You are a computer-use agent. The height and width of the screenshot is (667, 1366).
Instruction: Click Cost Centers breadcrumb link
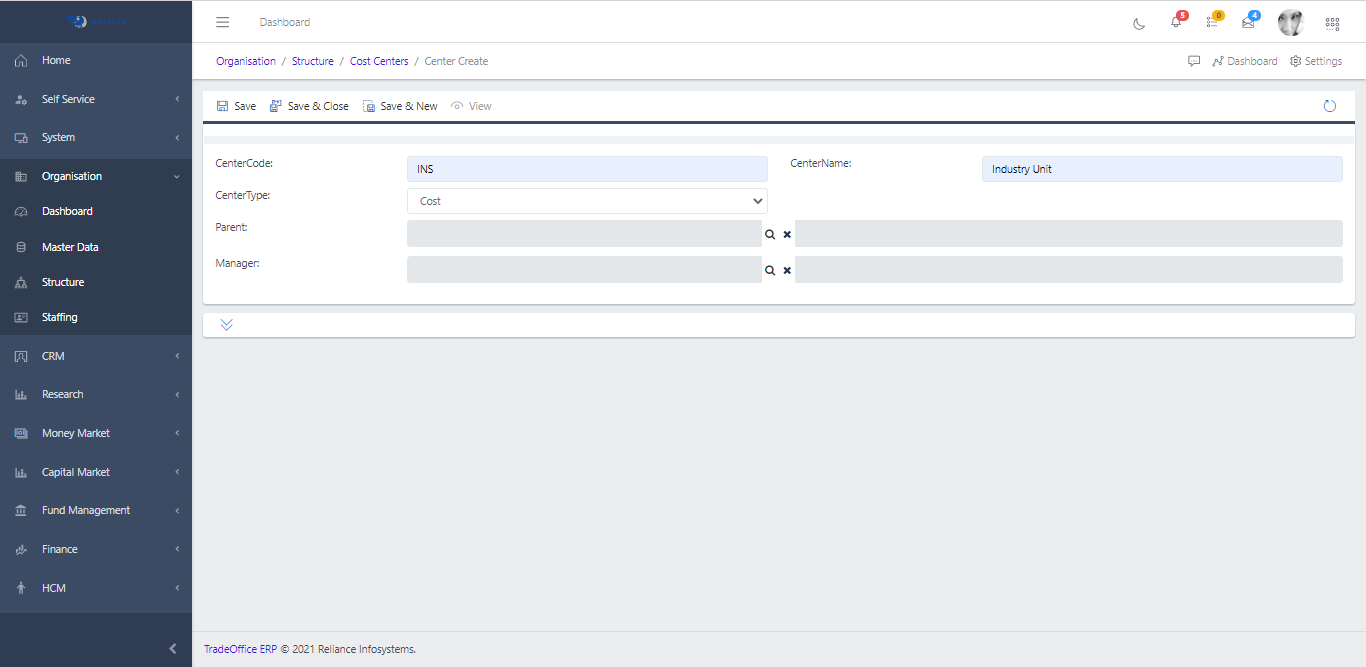379,61
